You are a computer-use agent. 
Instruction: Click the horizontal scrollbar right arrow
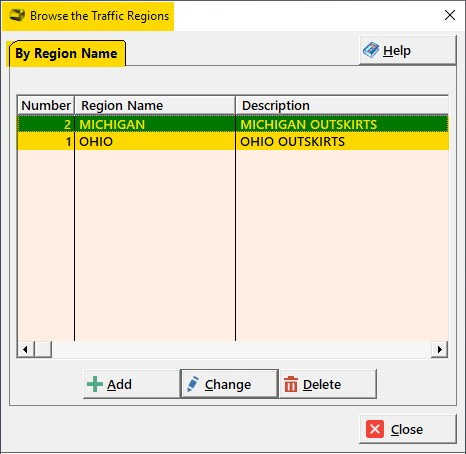tap(440, 349)
